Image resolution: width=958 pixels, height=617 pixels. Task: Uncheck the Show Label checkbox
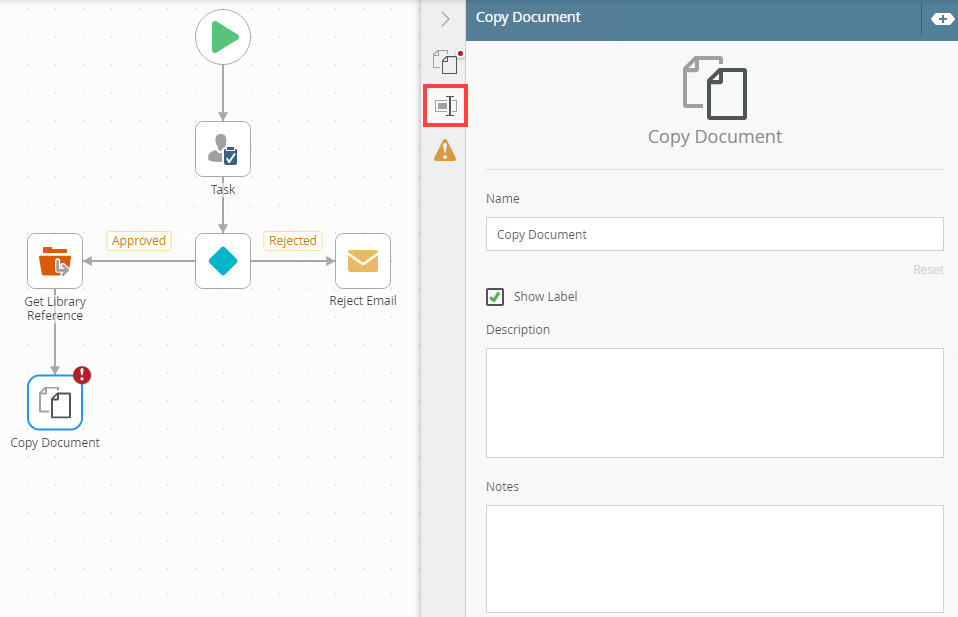point(495,297)
